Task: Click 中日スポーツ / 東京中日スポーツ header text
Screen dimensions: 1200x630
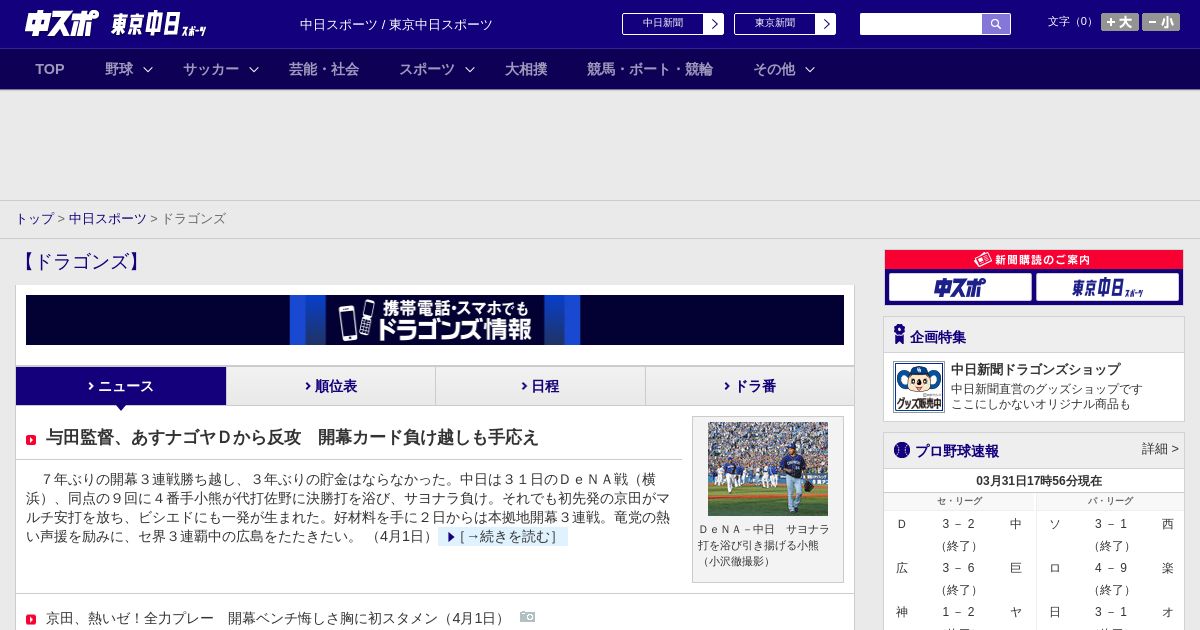Action: coord(396,25)
